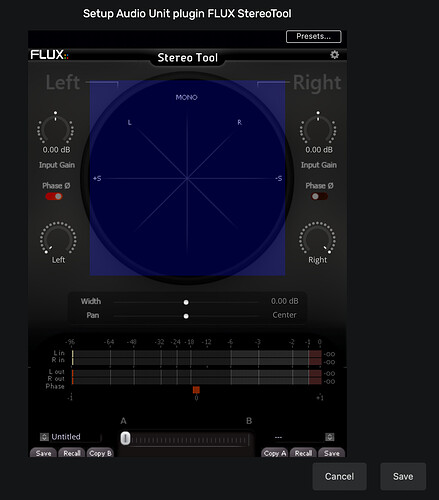Click the orange Phase correlation indicator
Screen dimensions: 439x500
coord(196,390)
